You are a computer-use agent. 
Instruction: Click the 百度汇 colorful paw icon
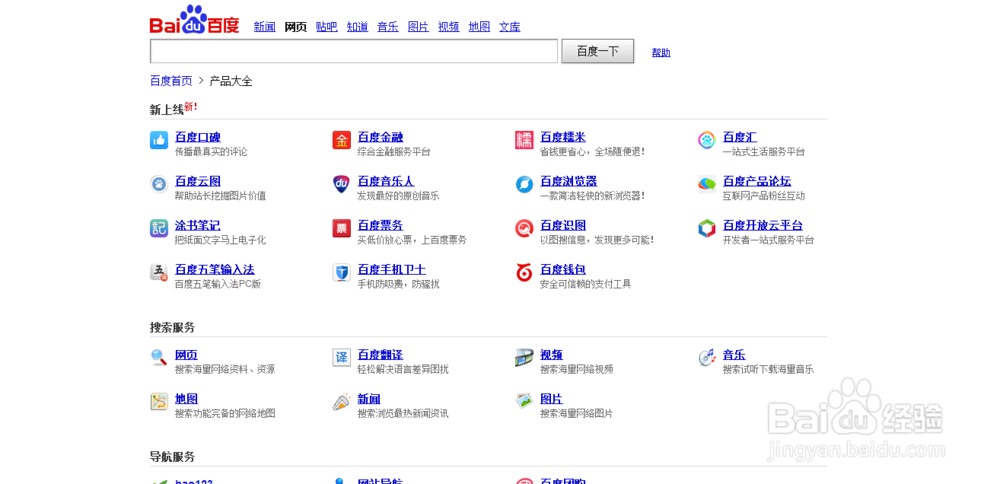pos(707,140)
